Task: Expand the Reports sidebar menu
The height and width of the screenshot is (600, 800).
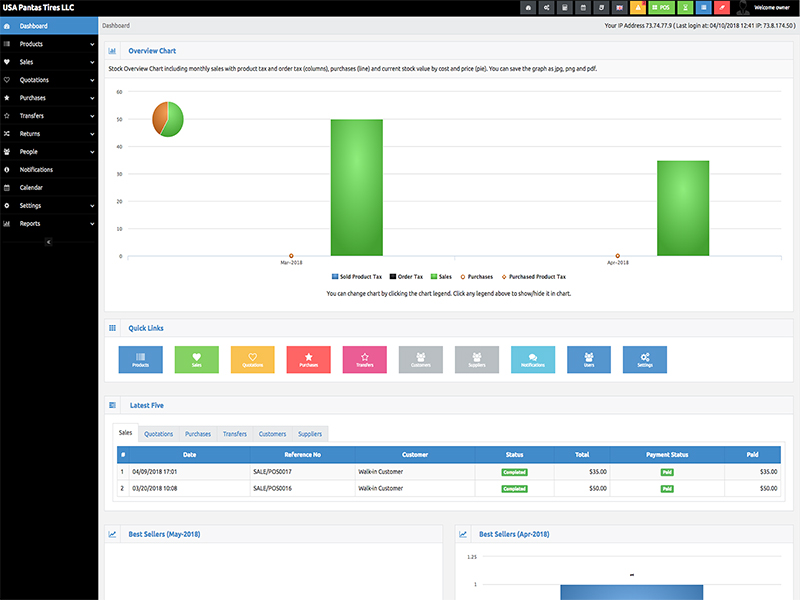Action: [x=49, y=224]
